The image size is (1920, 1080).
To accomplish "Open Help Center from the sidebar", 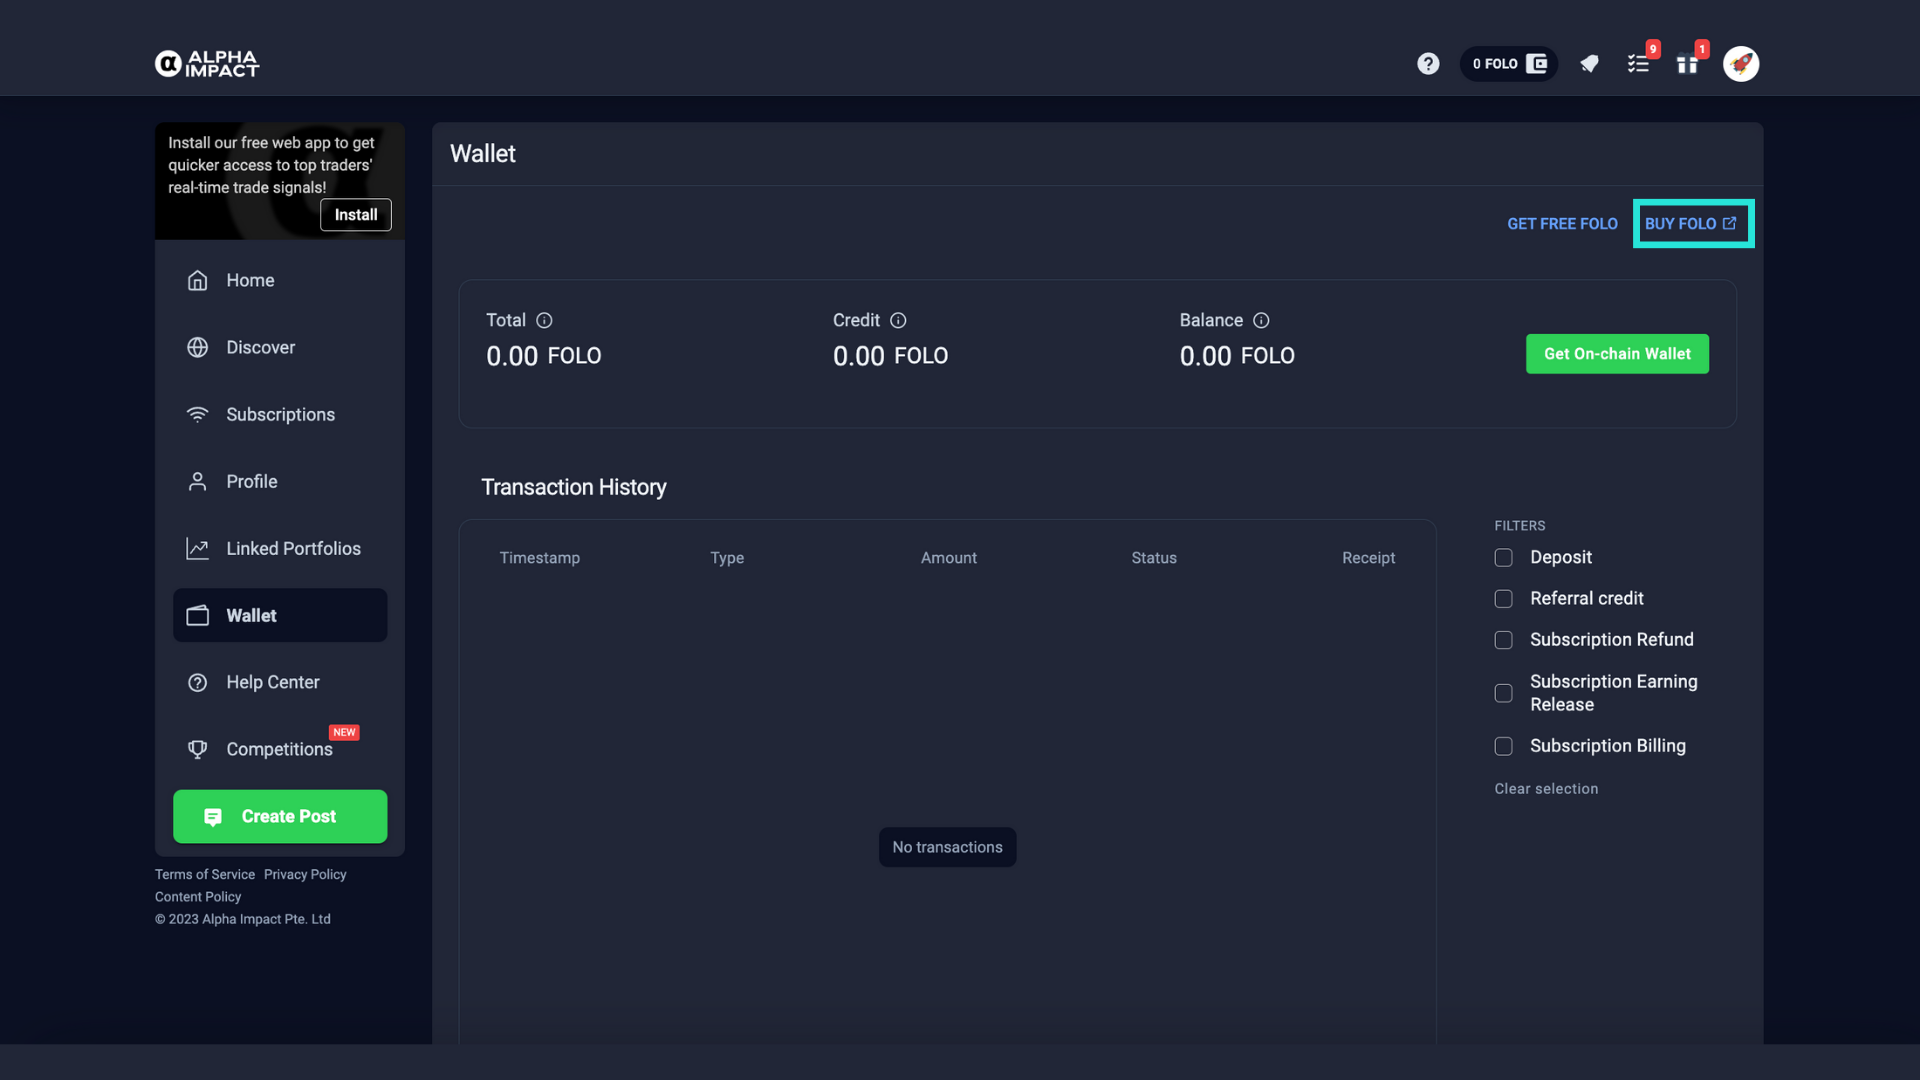I will (x=280, y=683).
